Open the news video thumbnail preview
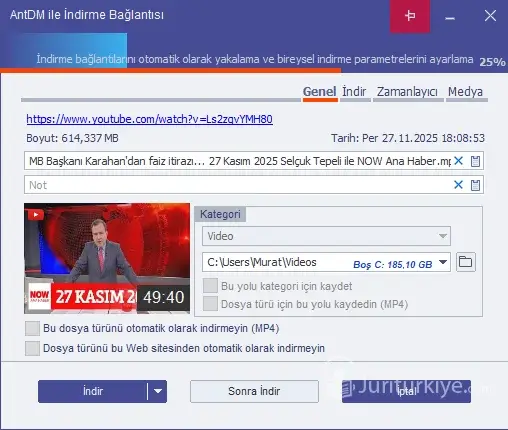Screen dimensions: 508x430 (107, 258)
